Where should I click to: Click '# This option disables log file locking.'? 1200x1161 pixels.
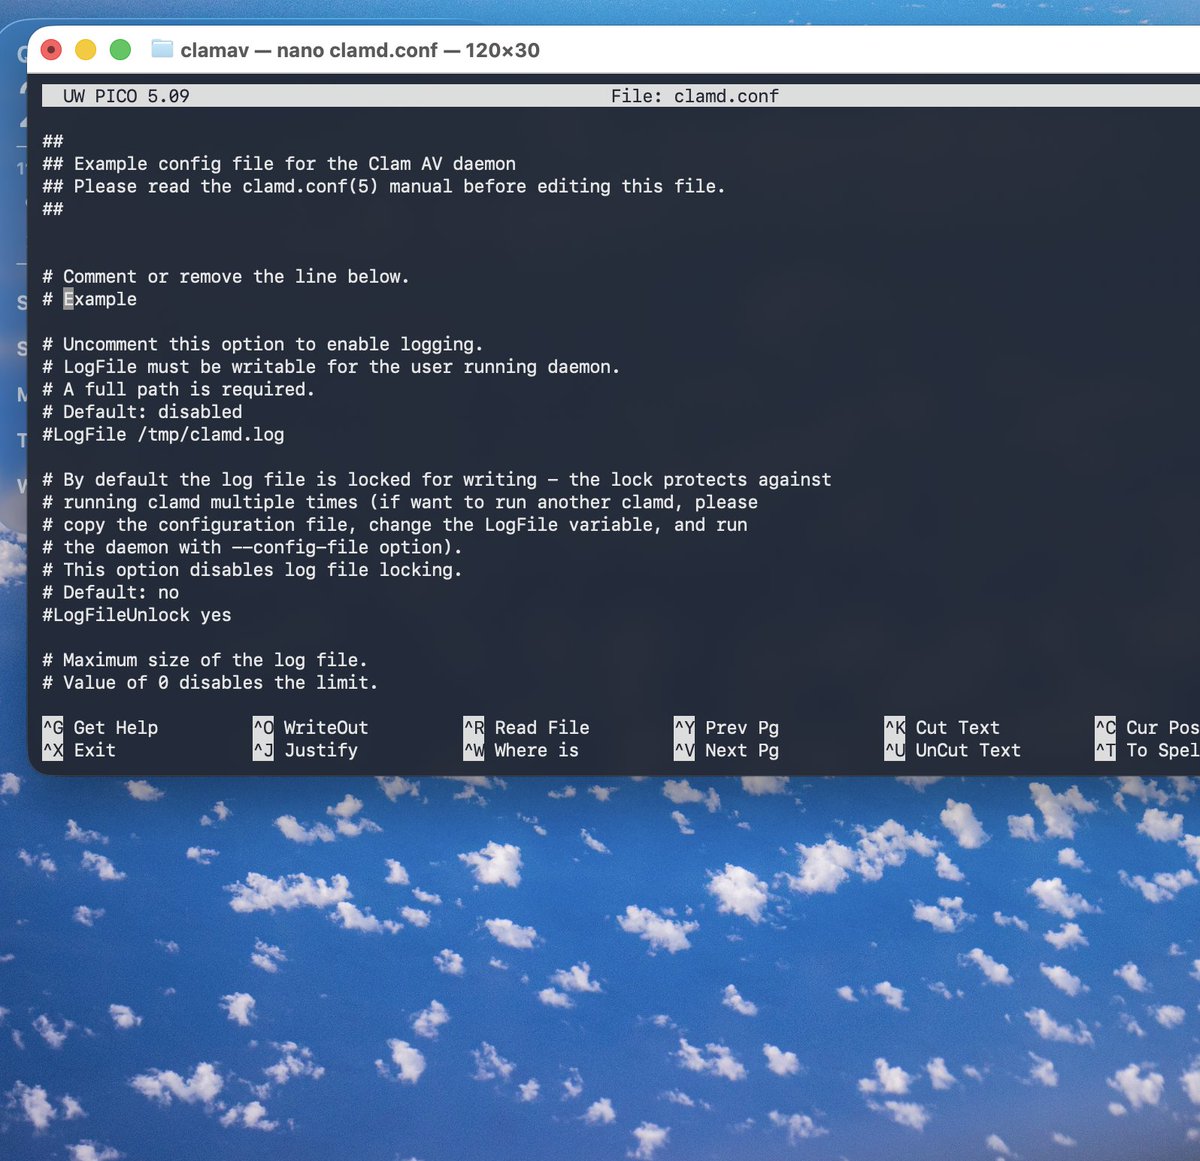[252, 570]
